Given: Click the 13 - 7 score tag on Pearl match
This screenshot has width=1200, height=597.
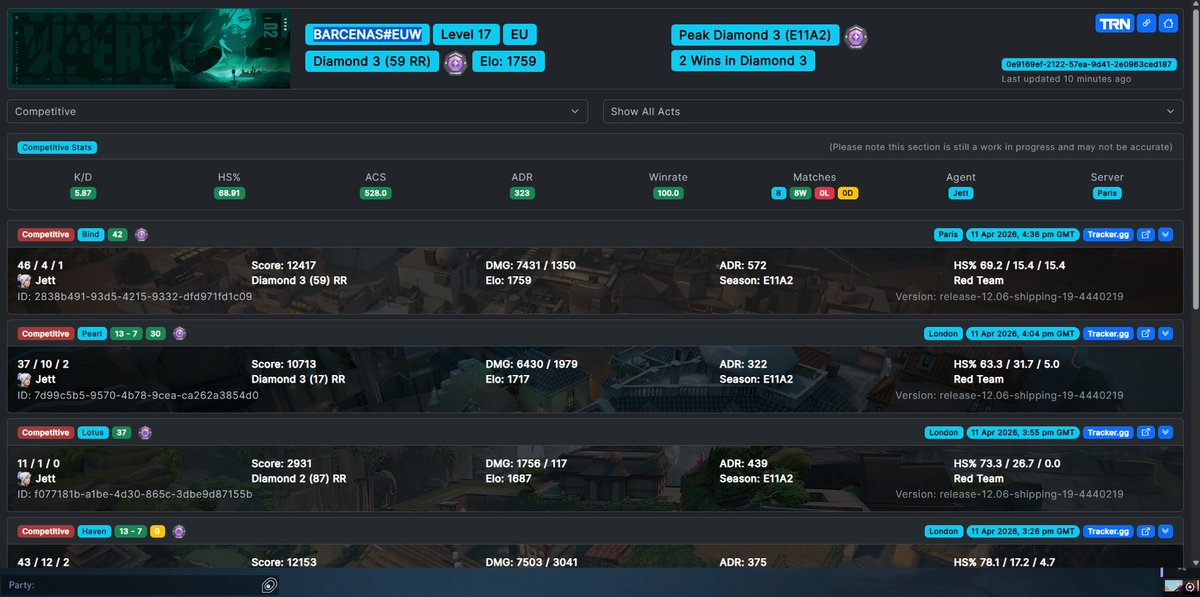Looking at the screenshot, I should coord(126,333).
